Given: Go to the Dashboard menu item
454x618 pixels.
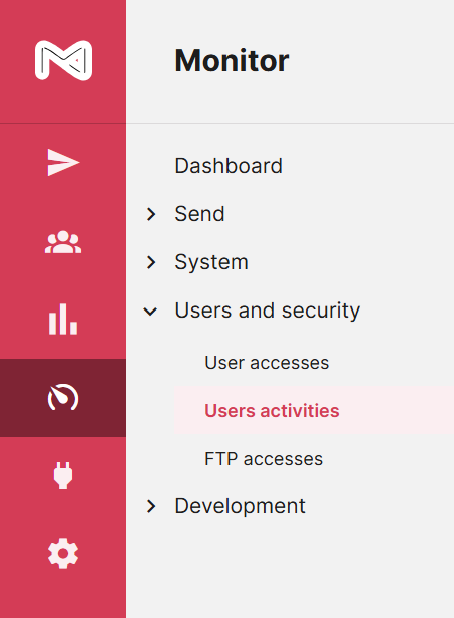Looking at the screenshot, I should click(x=229, y=166).
